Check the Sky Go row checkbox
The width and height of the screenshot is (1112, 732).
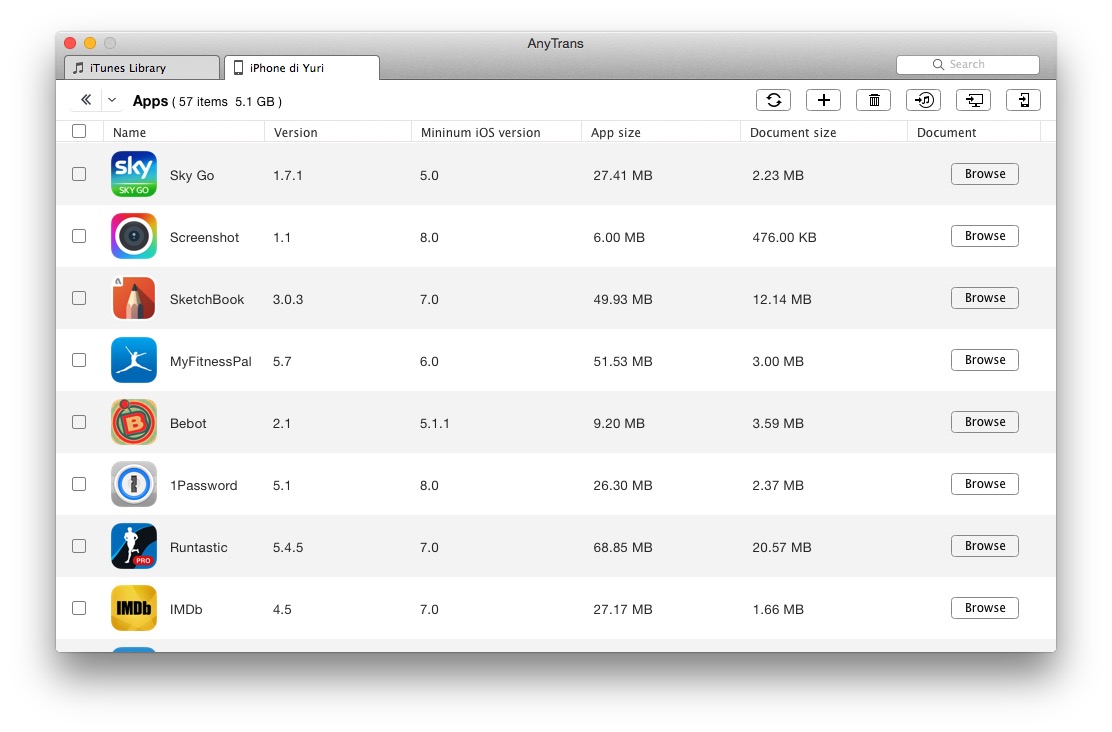pos(79,174)
